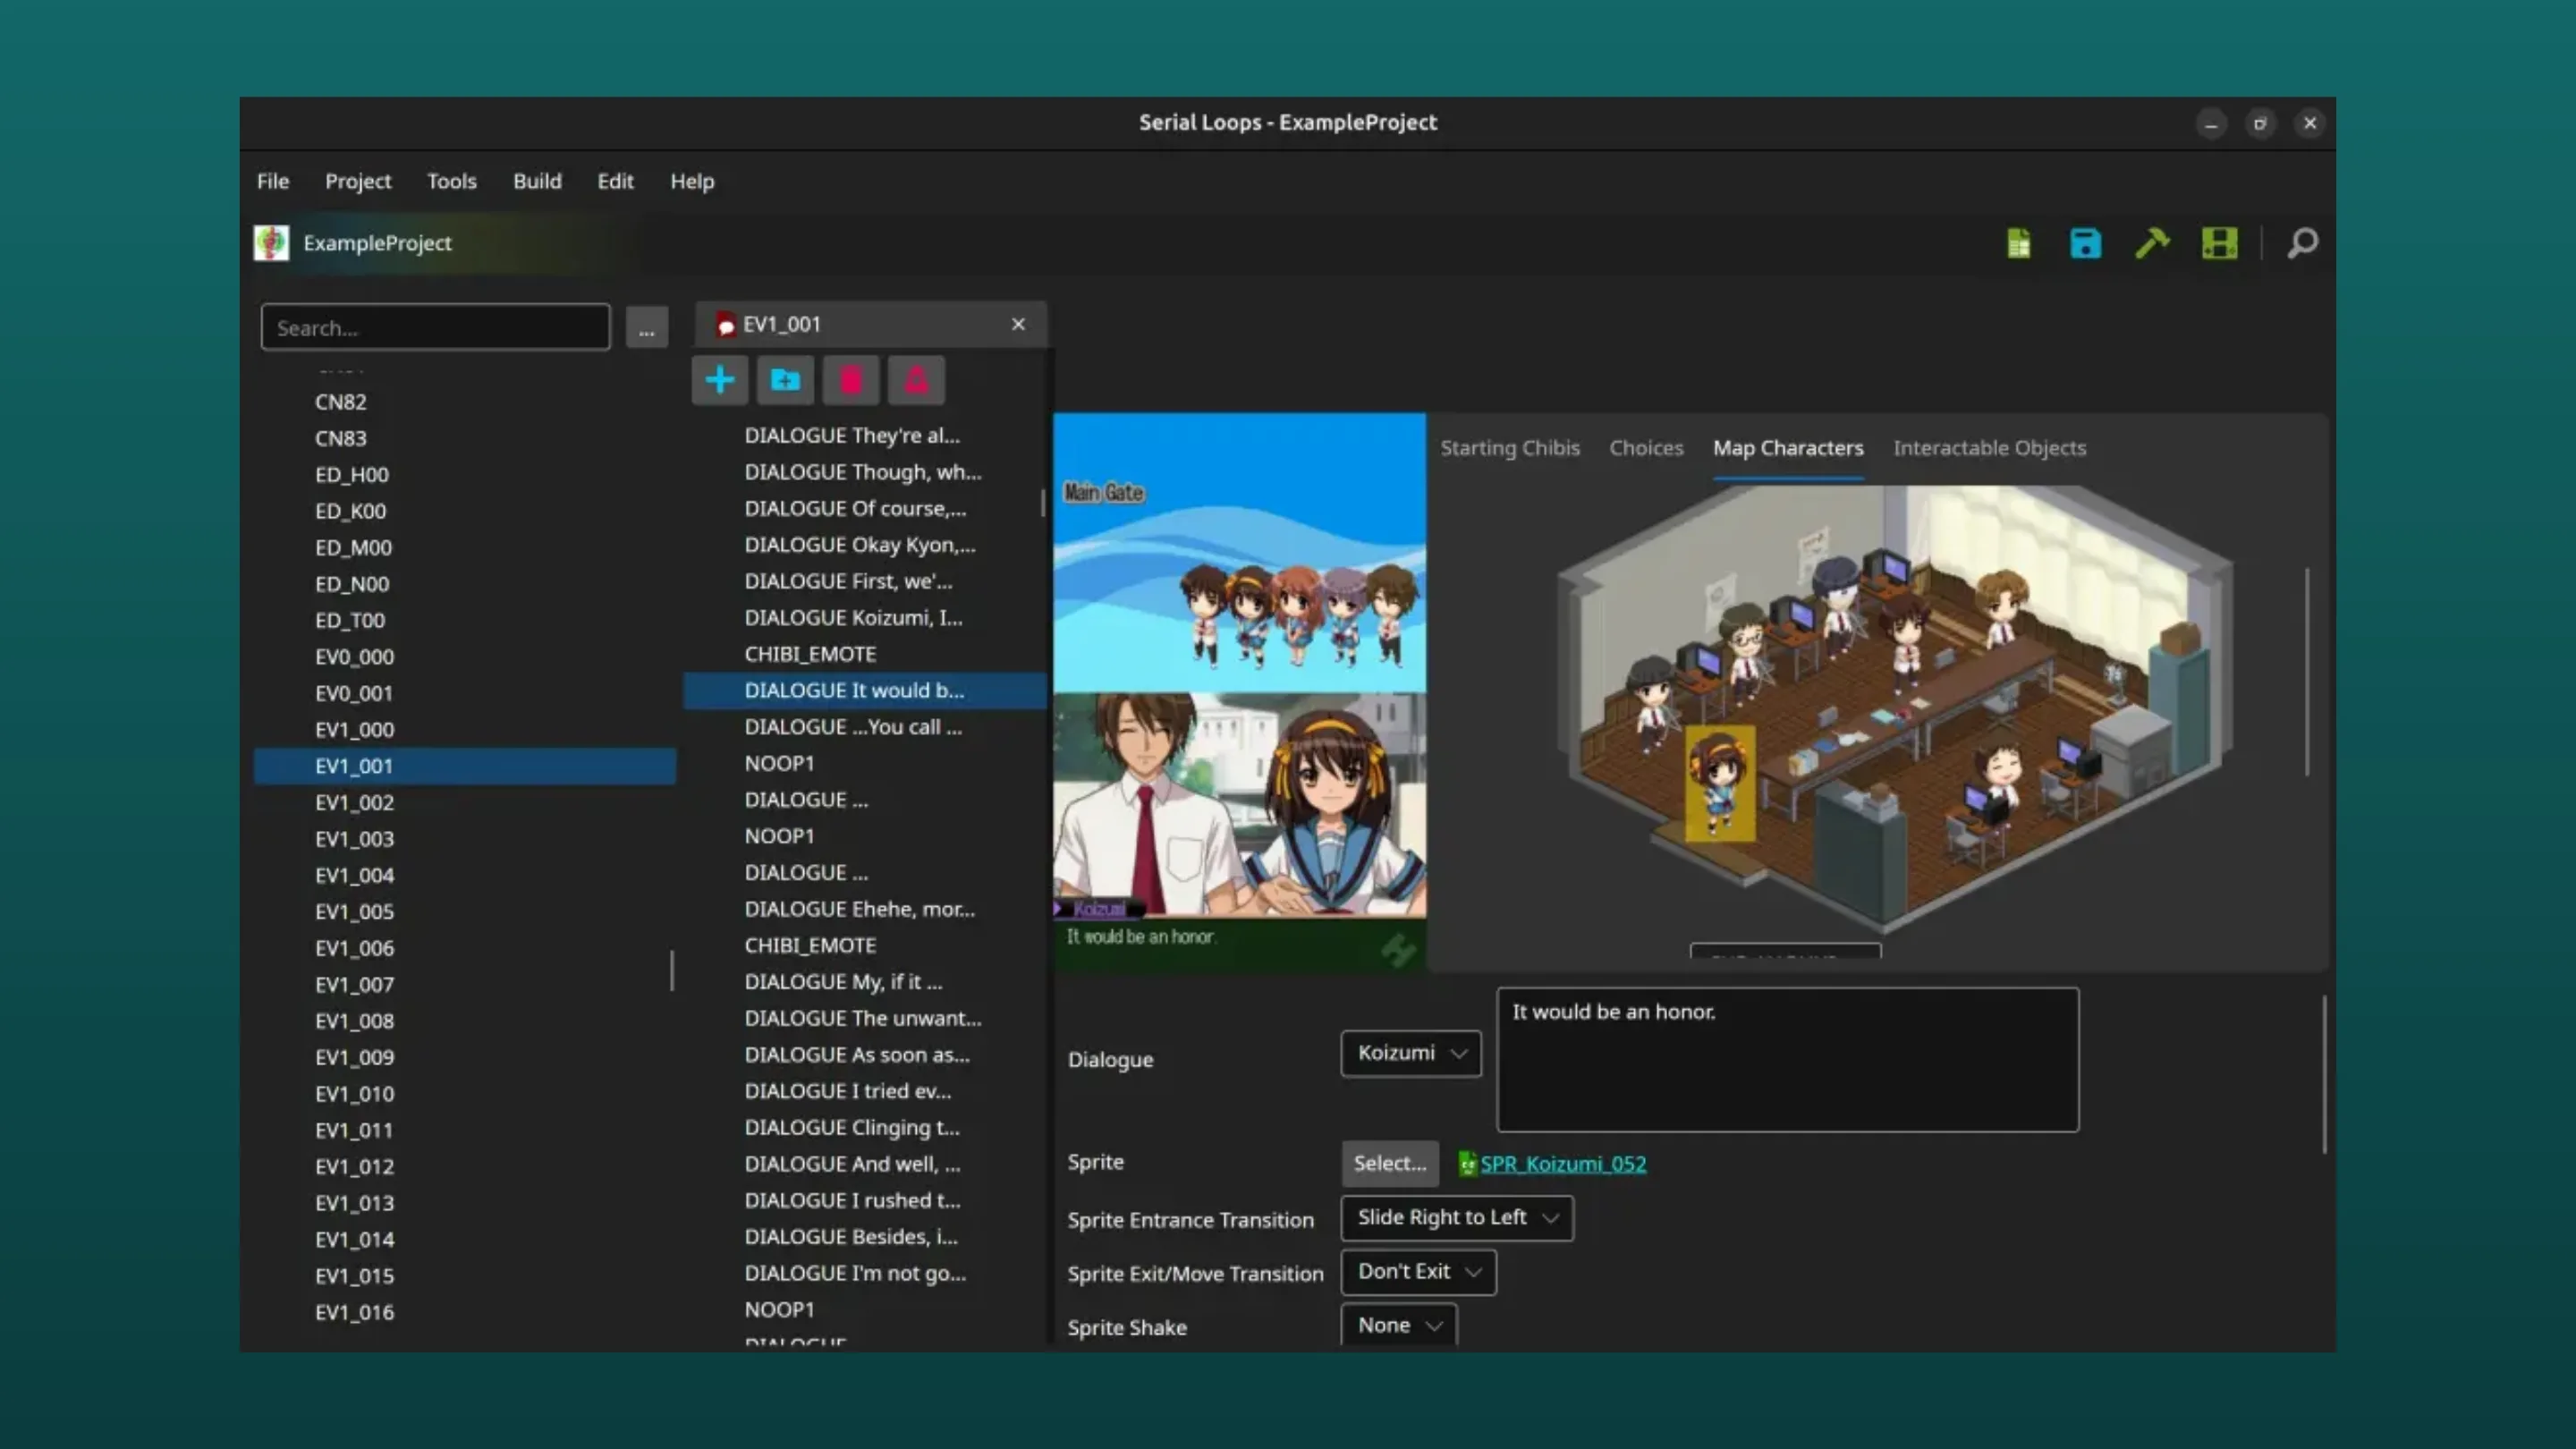Open the Sprite Shake dropdown

1399,1325
